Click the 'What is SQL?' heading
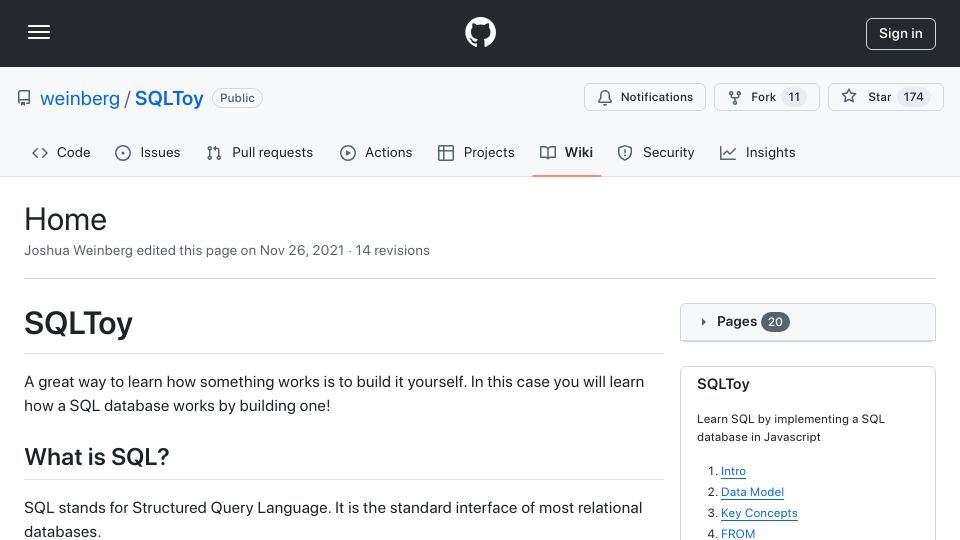 (x=97, y=457)
